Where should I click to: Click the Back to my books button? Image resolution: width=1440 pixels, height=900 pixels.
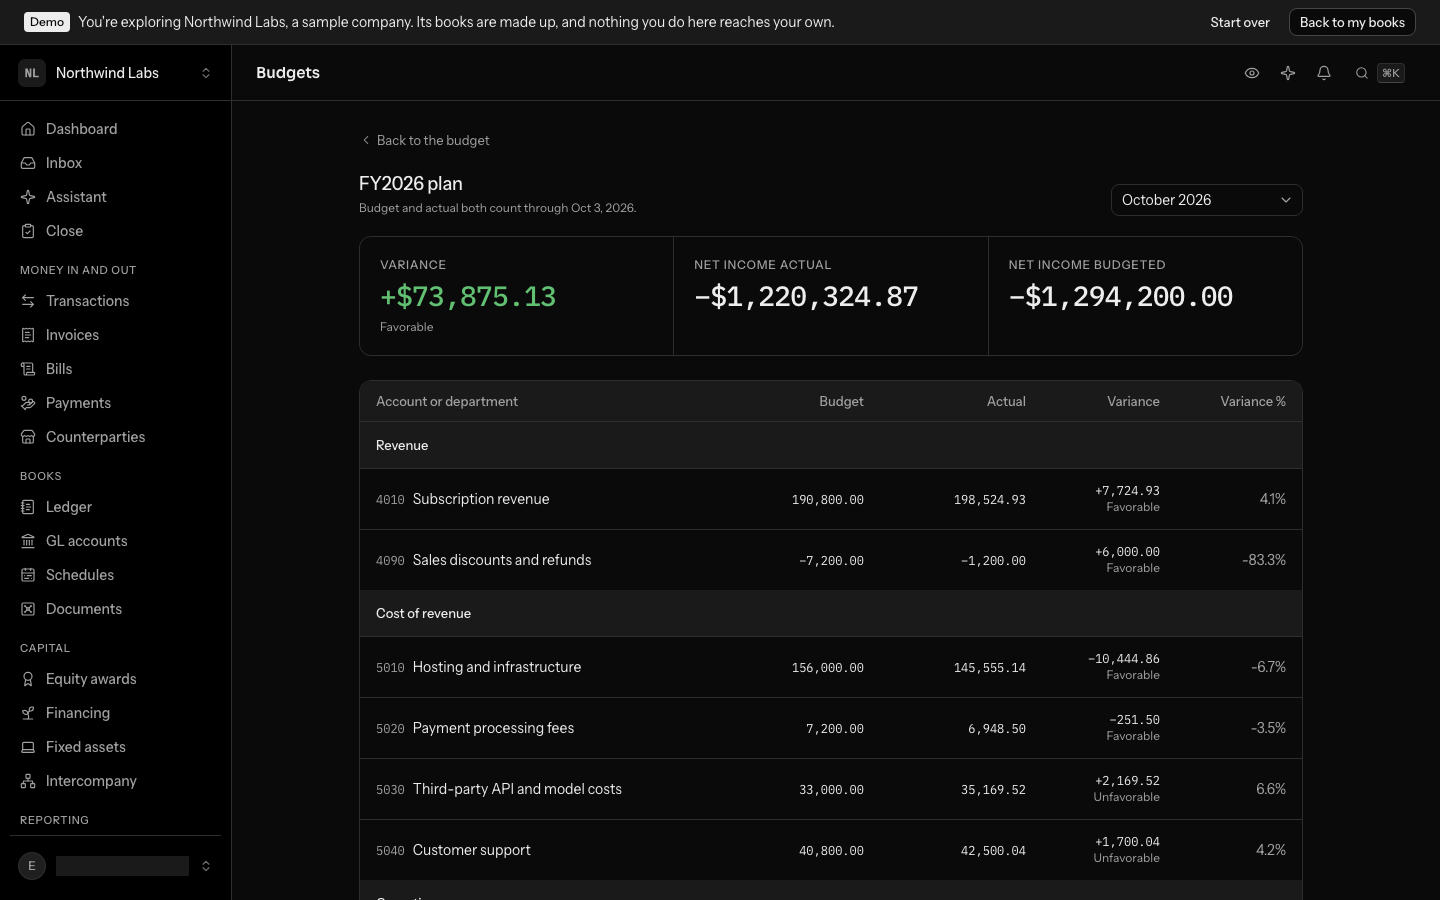[1352, 22]
